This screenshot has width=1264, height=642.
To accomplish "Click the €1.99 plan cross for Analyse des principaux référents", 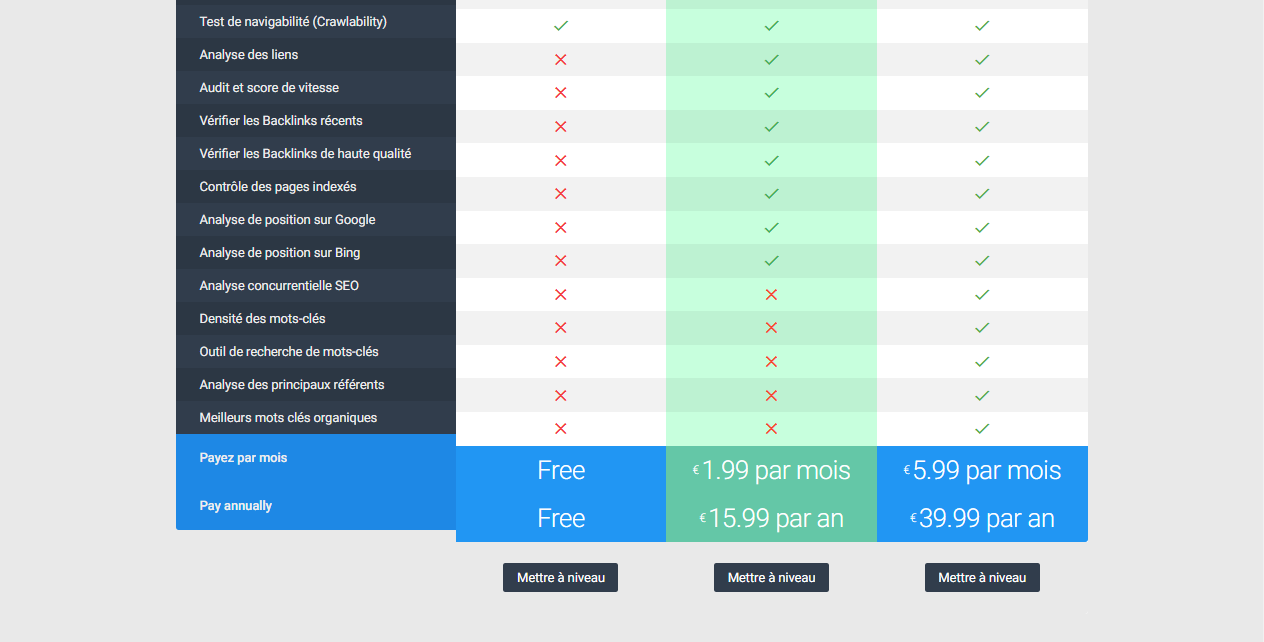I will [771, 396].
